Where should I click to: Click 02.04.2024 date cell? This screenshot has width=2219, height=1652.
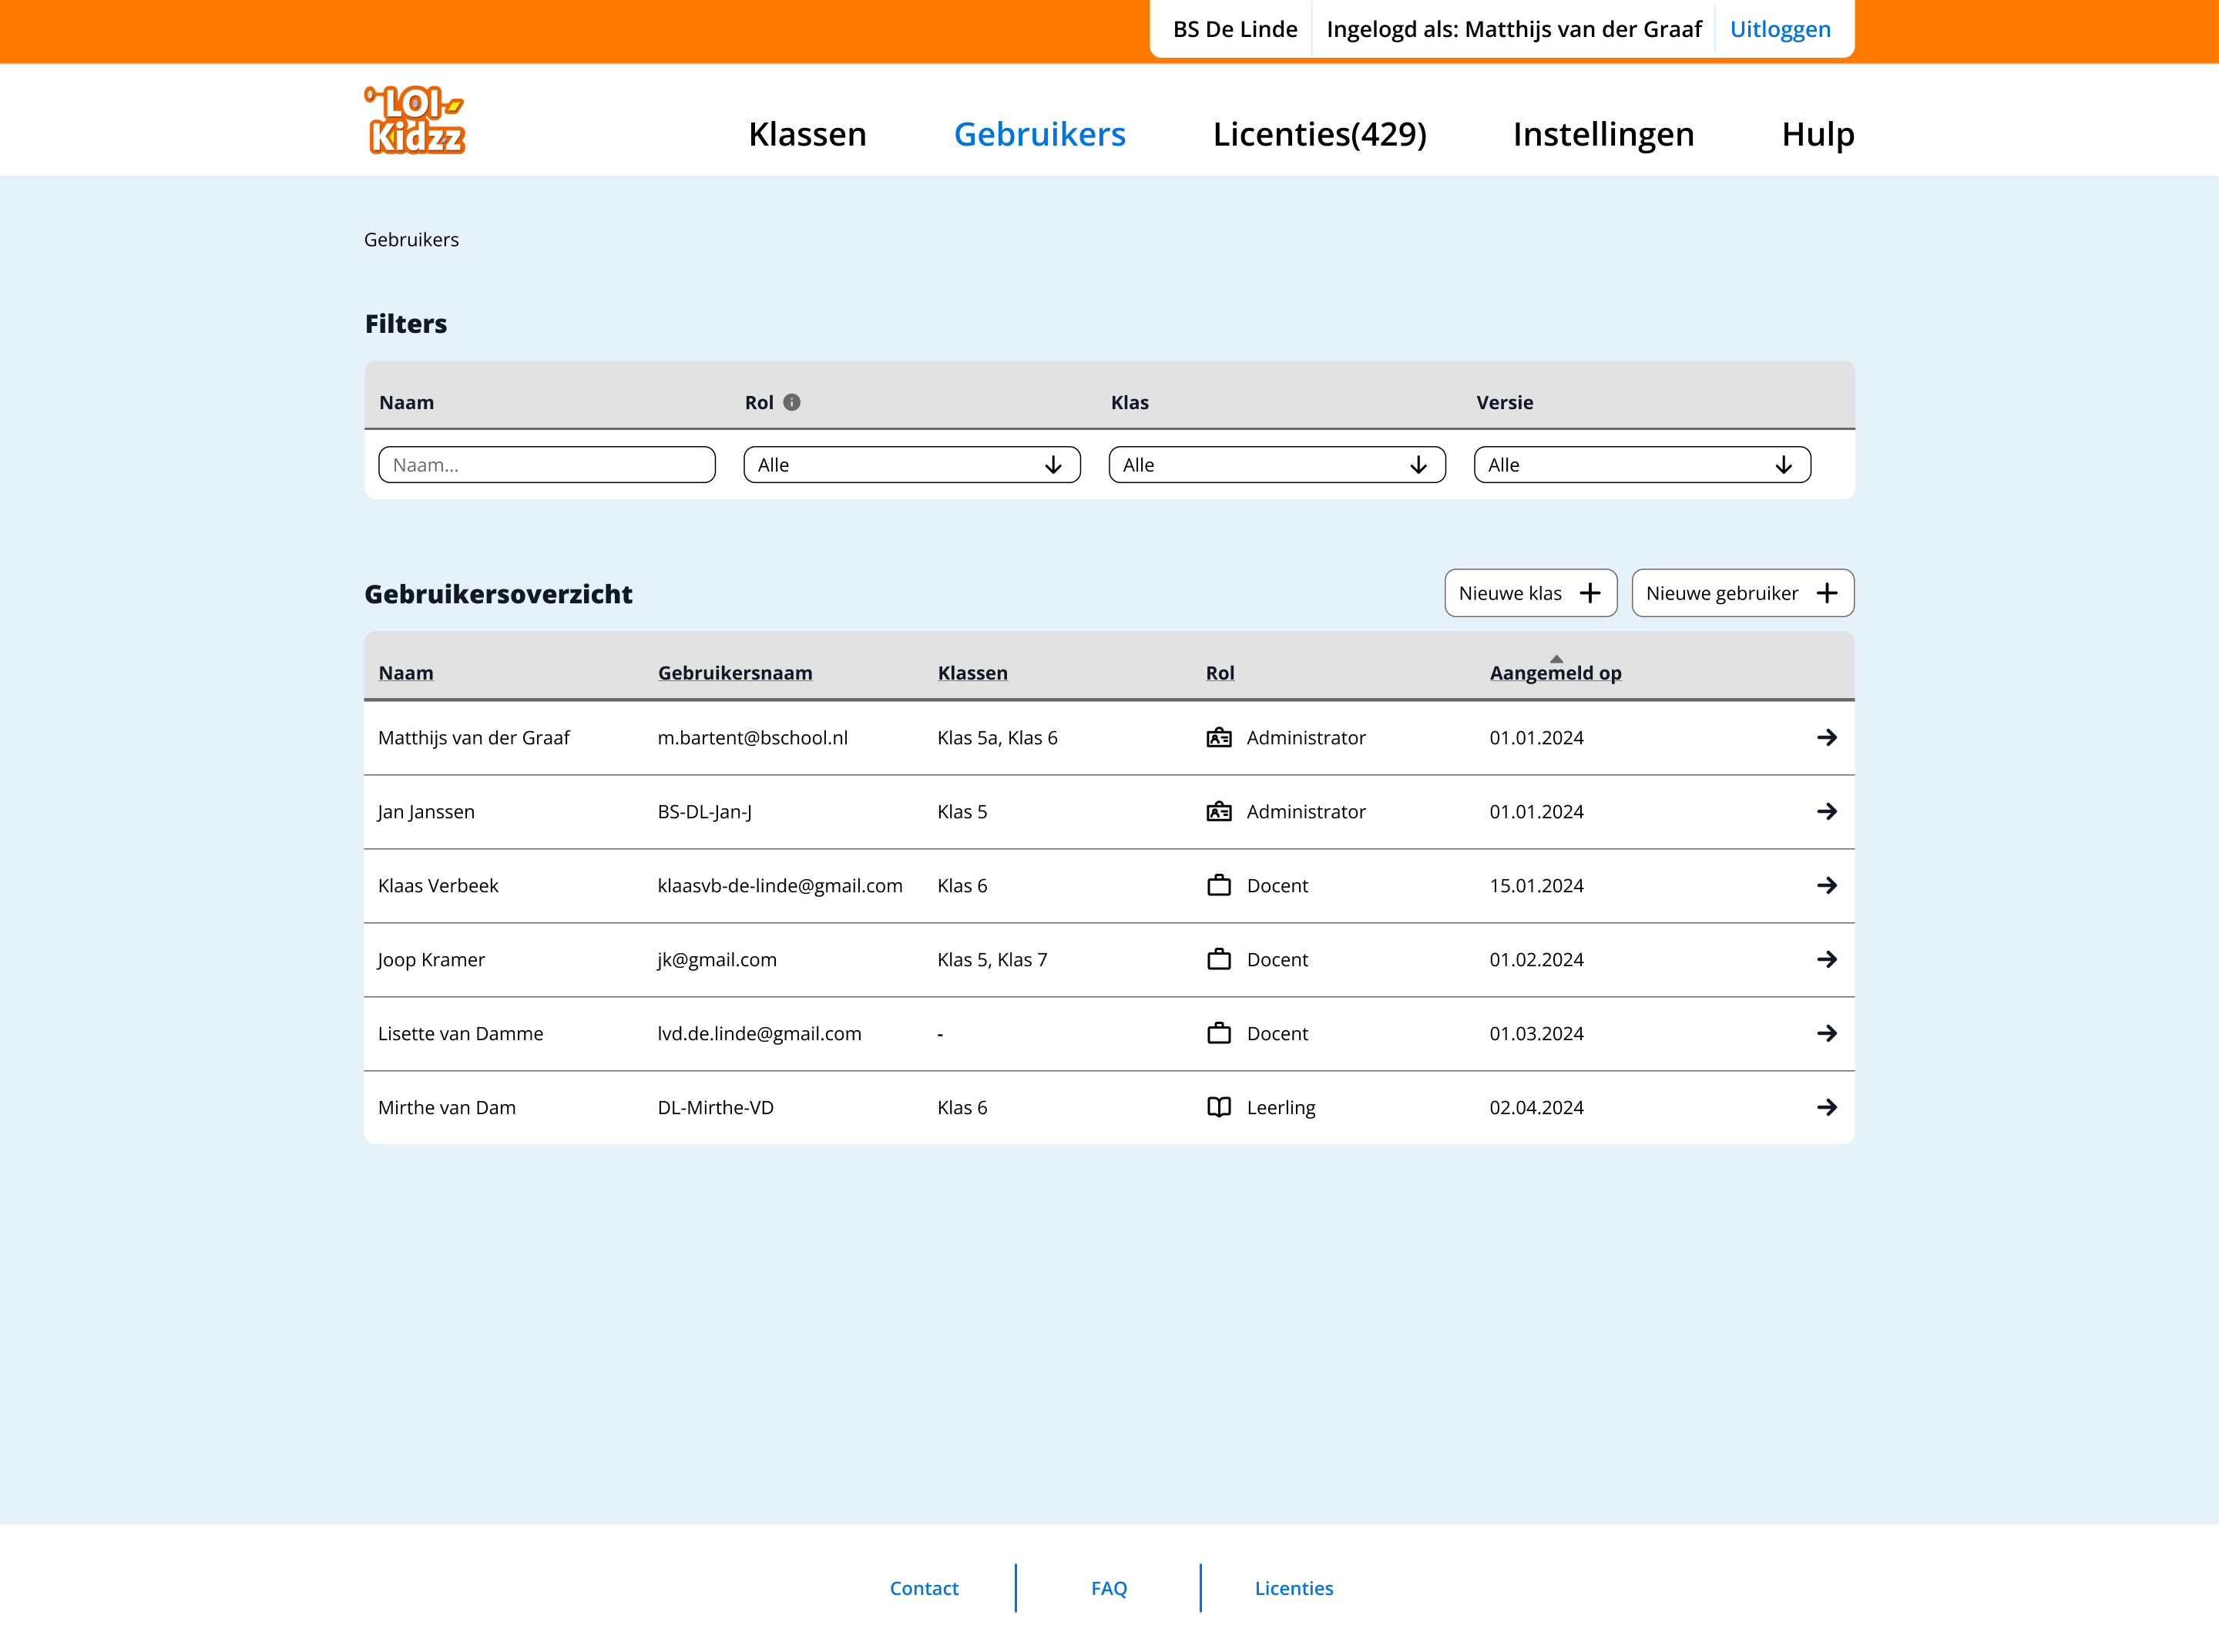coord(1536,1107)
